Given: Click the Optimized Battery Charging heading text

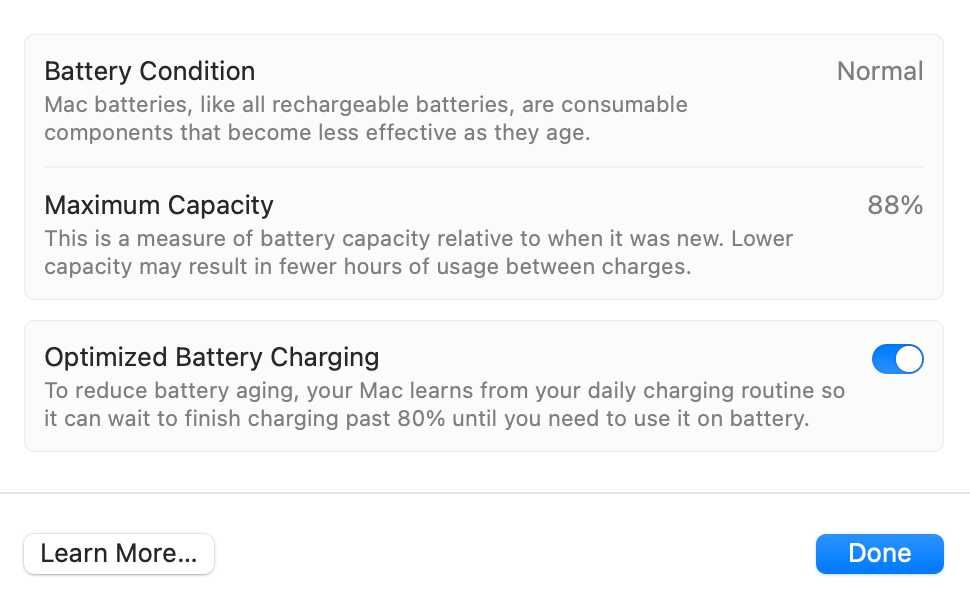Looking at the screenshot, I should pos(212,357).
